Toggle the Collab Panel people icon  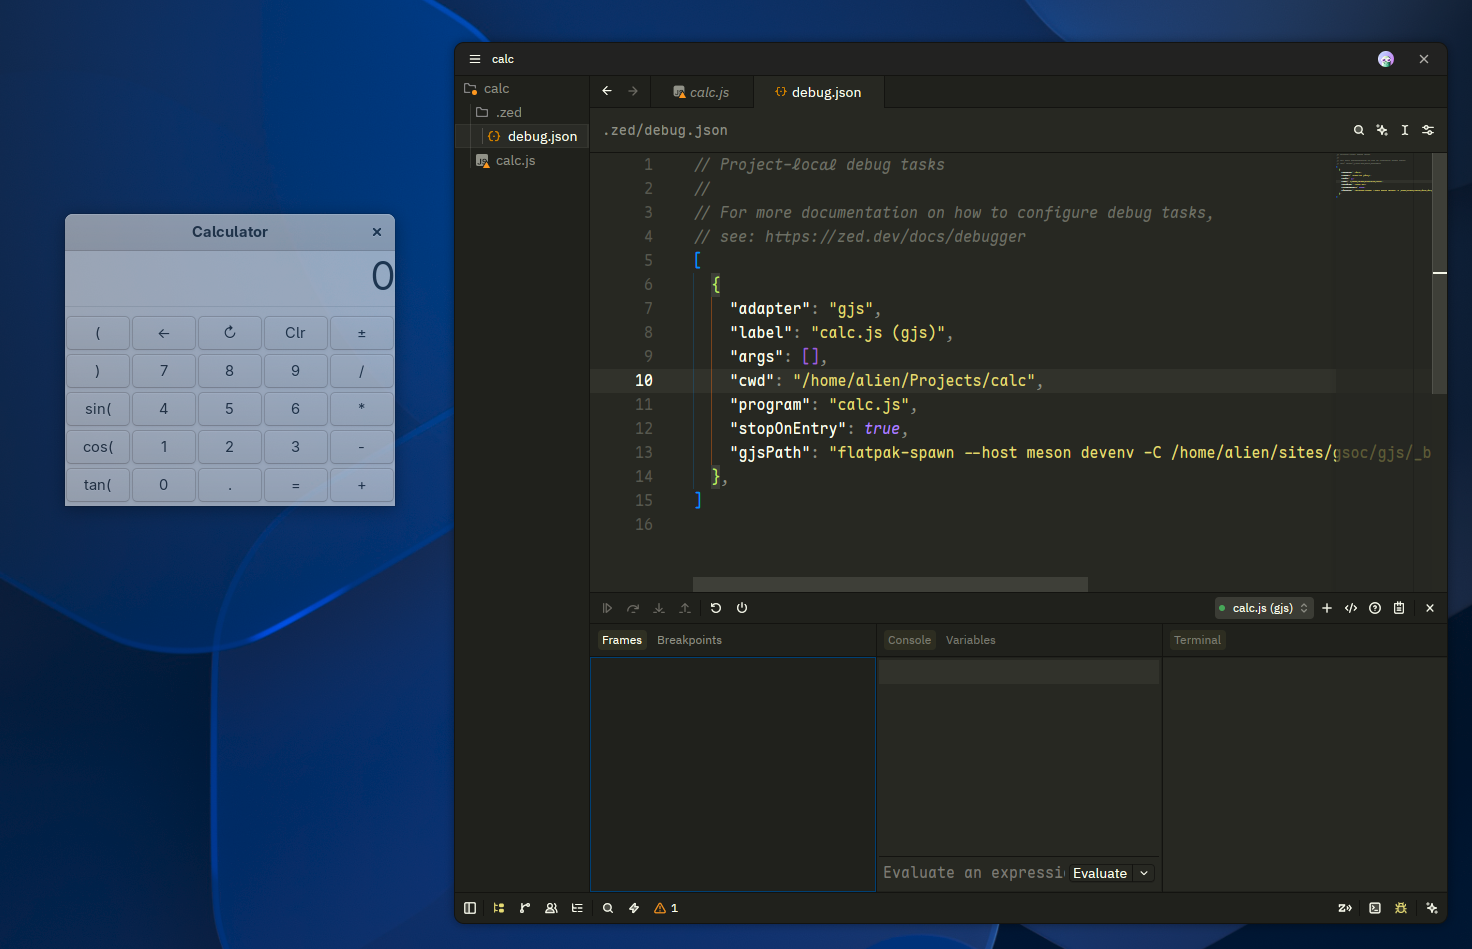point(551,908)
